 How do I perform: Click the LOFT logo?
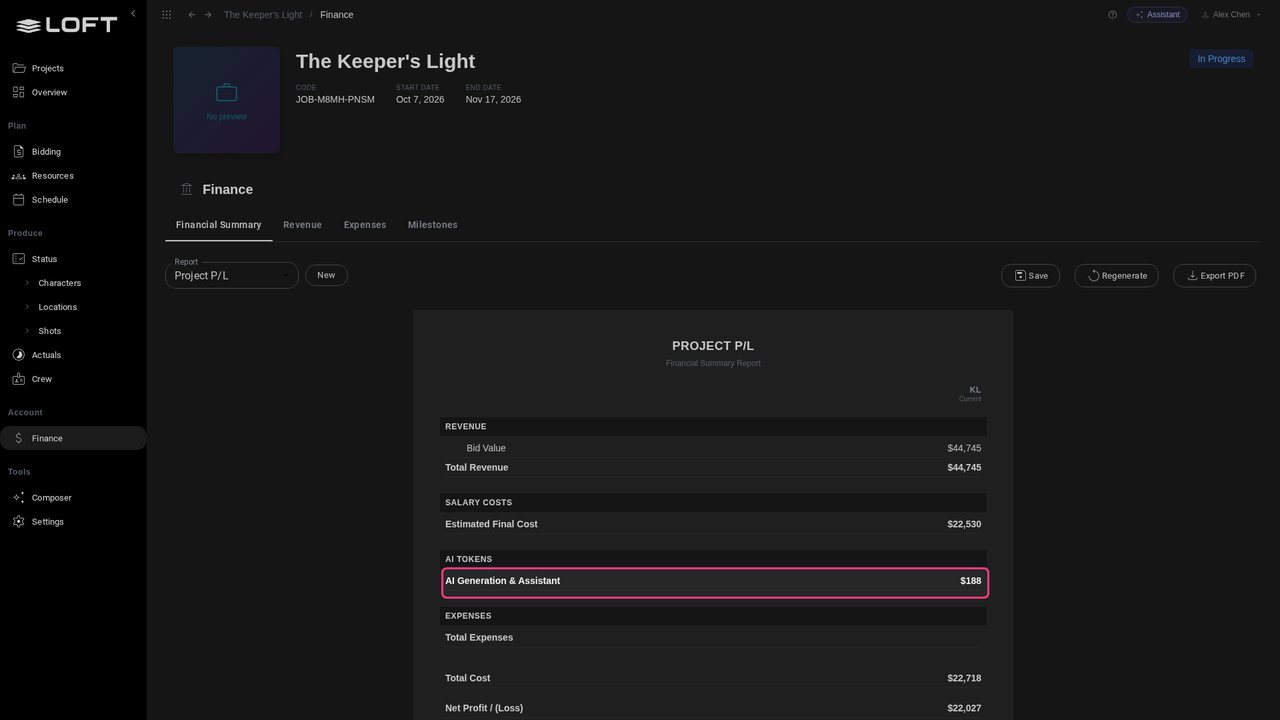[67, 25]
